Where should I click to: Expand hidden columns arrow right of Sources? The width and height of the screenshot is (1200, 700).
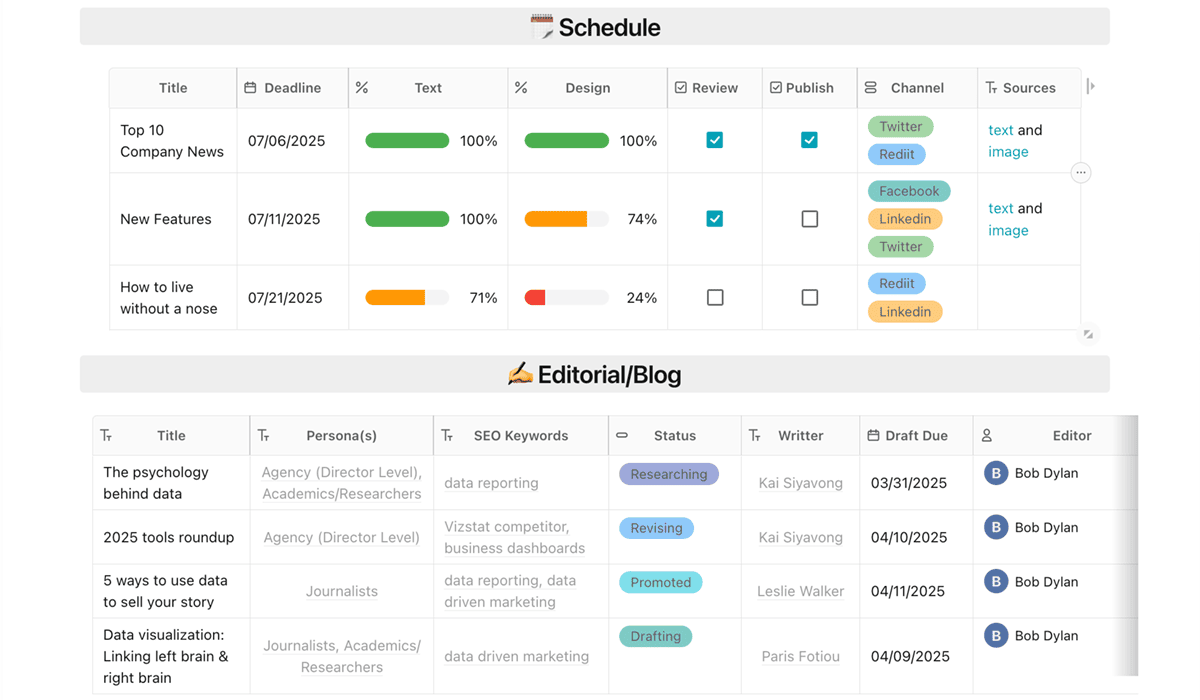(1091, 87)
